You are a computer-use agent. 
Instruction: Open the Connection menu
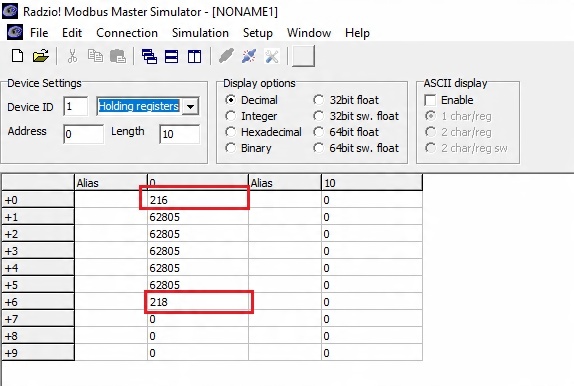click(127, 33)
